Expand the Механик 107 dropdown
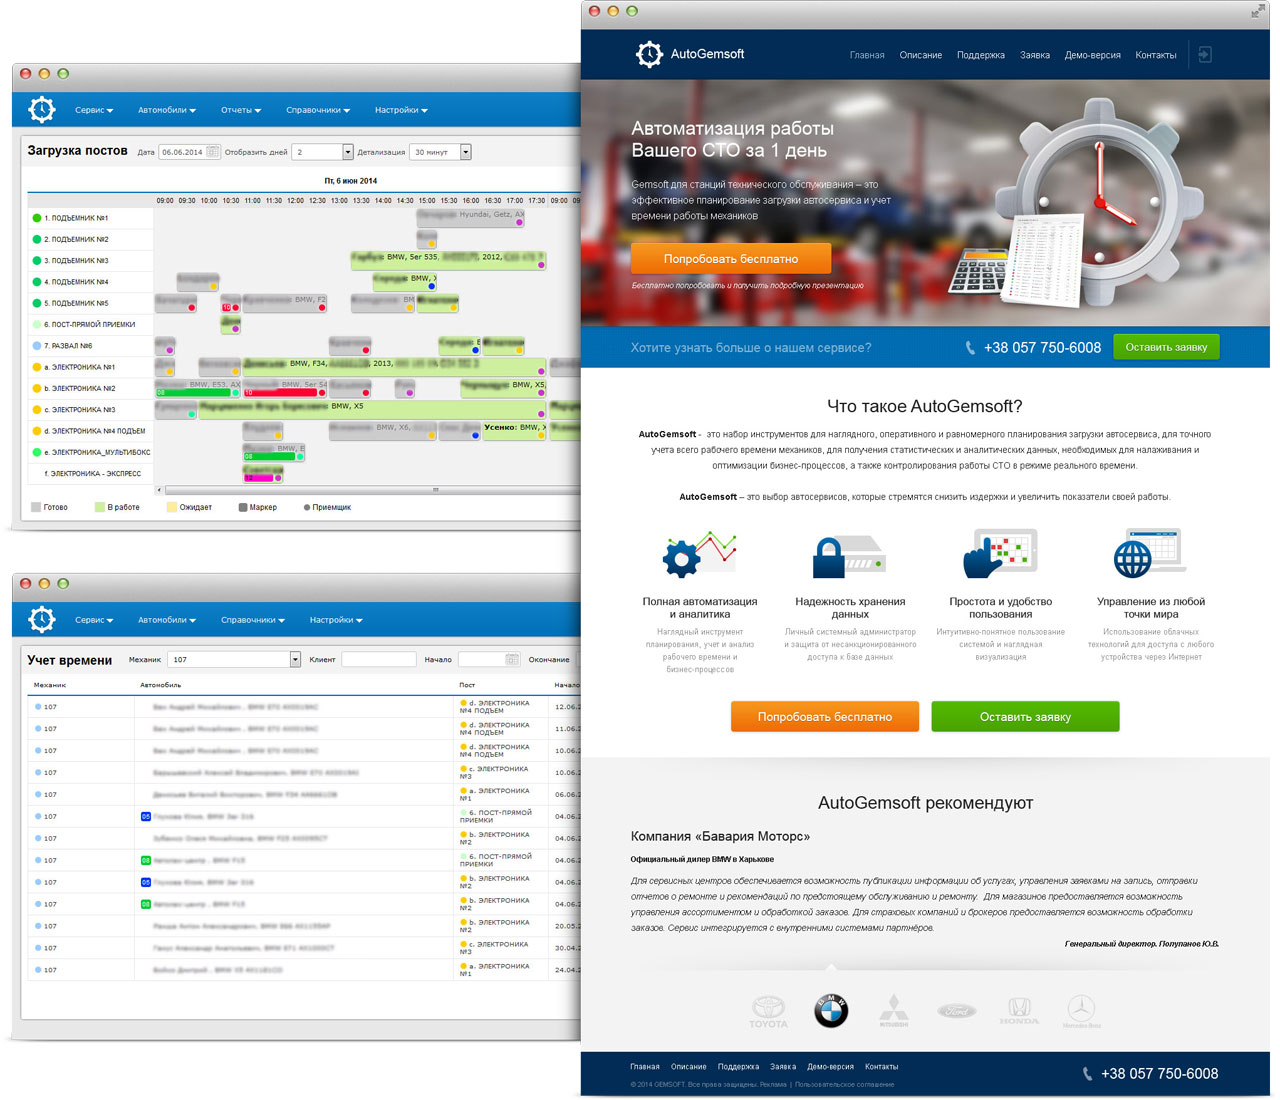Screen dimensions: 1280x1100 point(295,659)
